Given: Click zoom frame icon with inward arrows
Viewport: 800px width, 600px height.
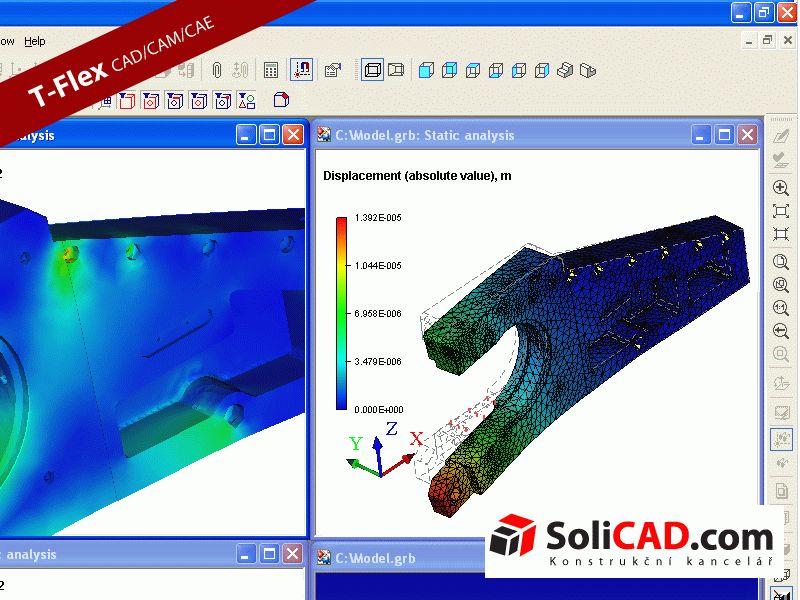Looking at the screenshot, I should (x=781, y=234).
